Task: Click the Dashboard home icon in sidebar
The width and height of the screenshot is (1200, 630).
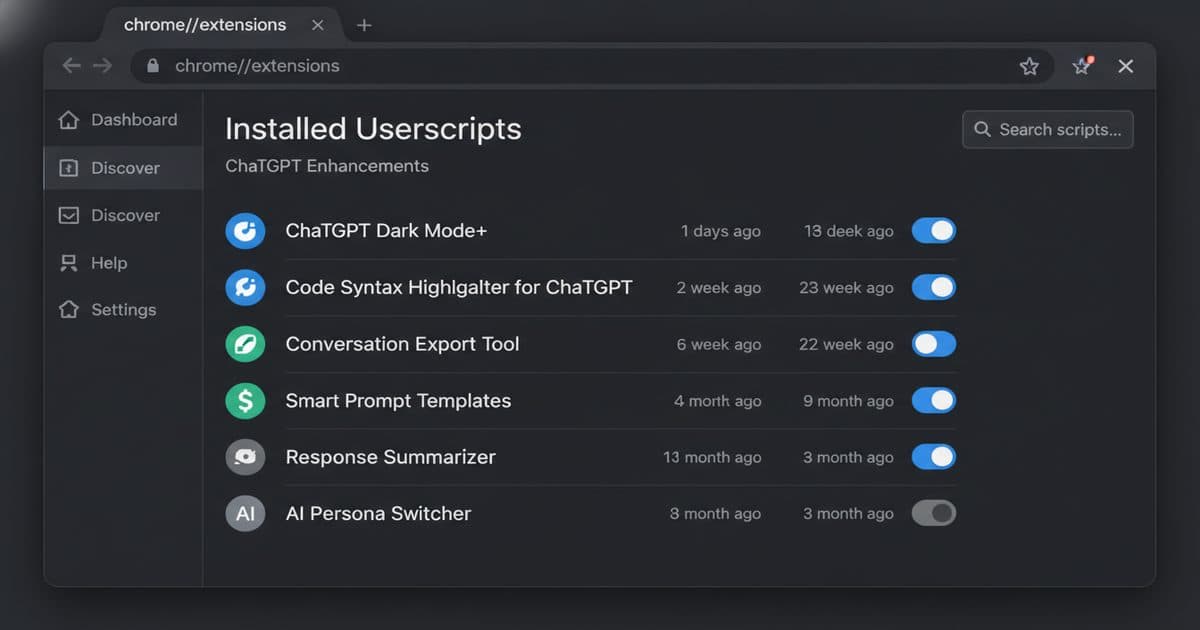Action: [68, 120]
